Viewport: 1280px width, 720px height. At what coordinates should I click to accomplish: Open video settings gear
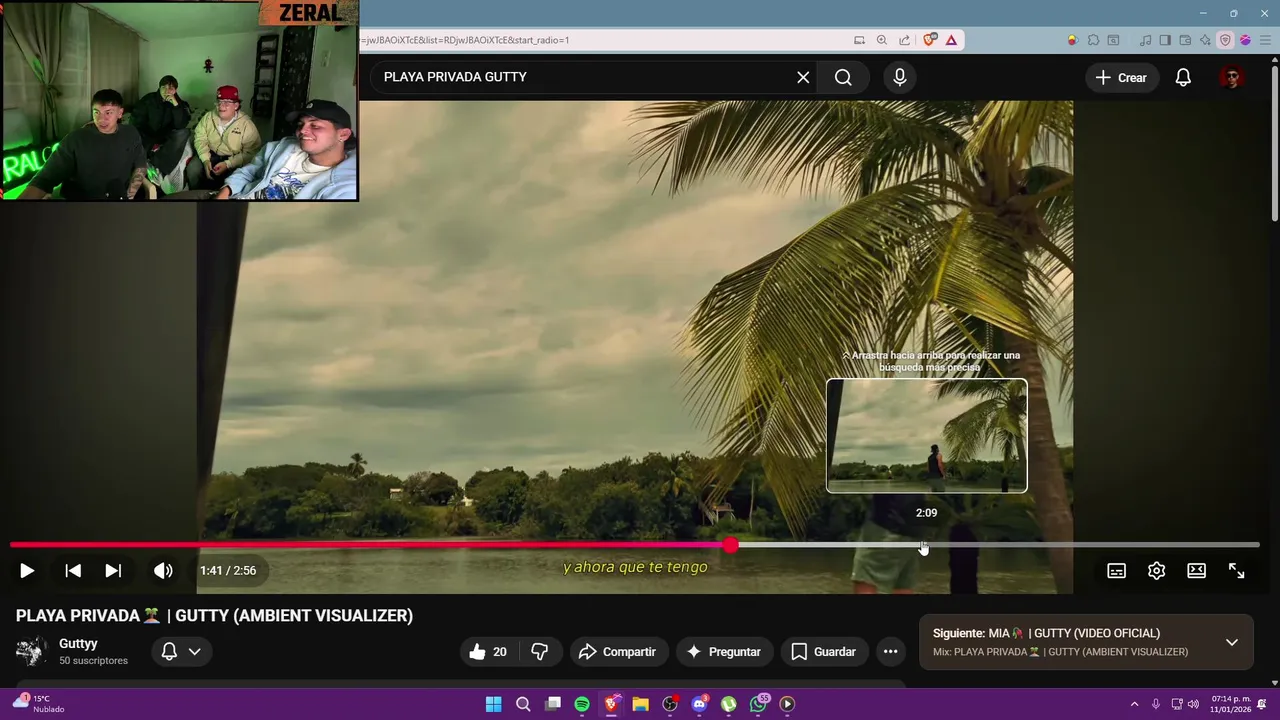(1156, 571)
